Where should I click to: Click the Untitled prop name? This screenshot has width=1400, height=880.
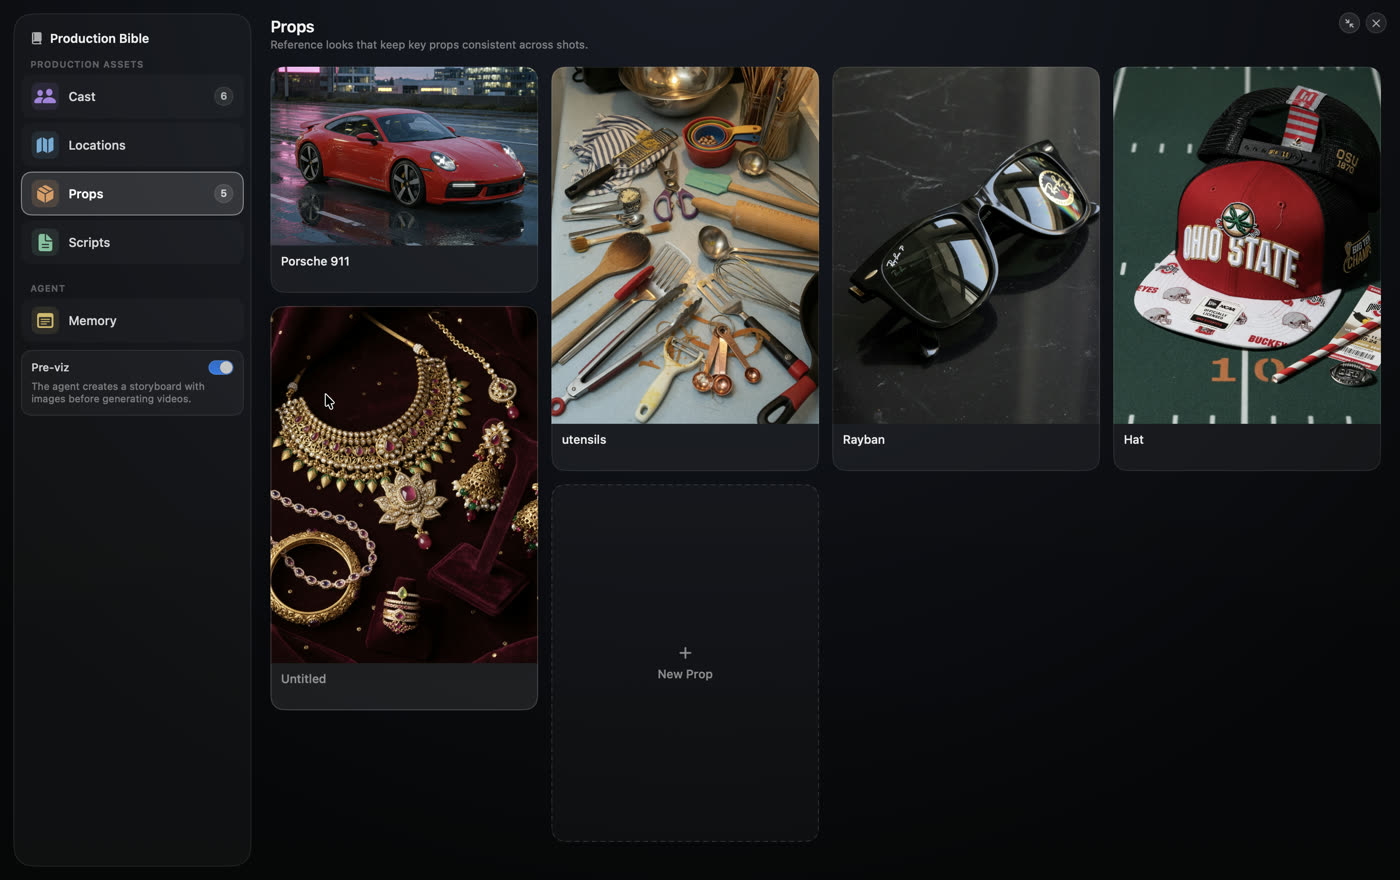(303, 679)
